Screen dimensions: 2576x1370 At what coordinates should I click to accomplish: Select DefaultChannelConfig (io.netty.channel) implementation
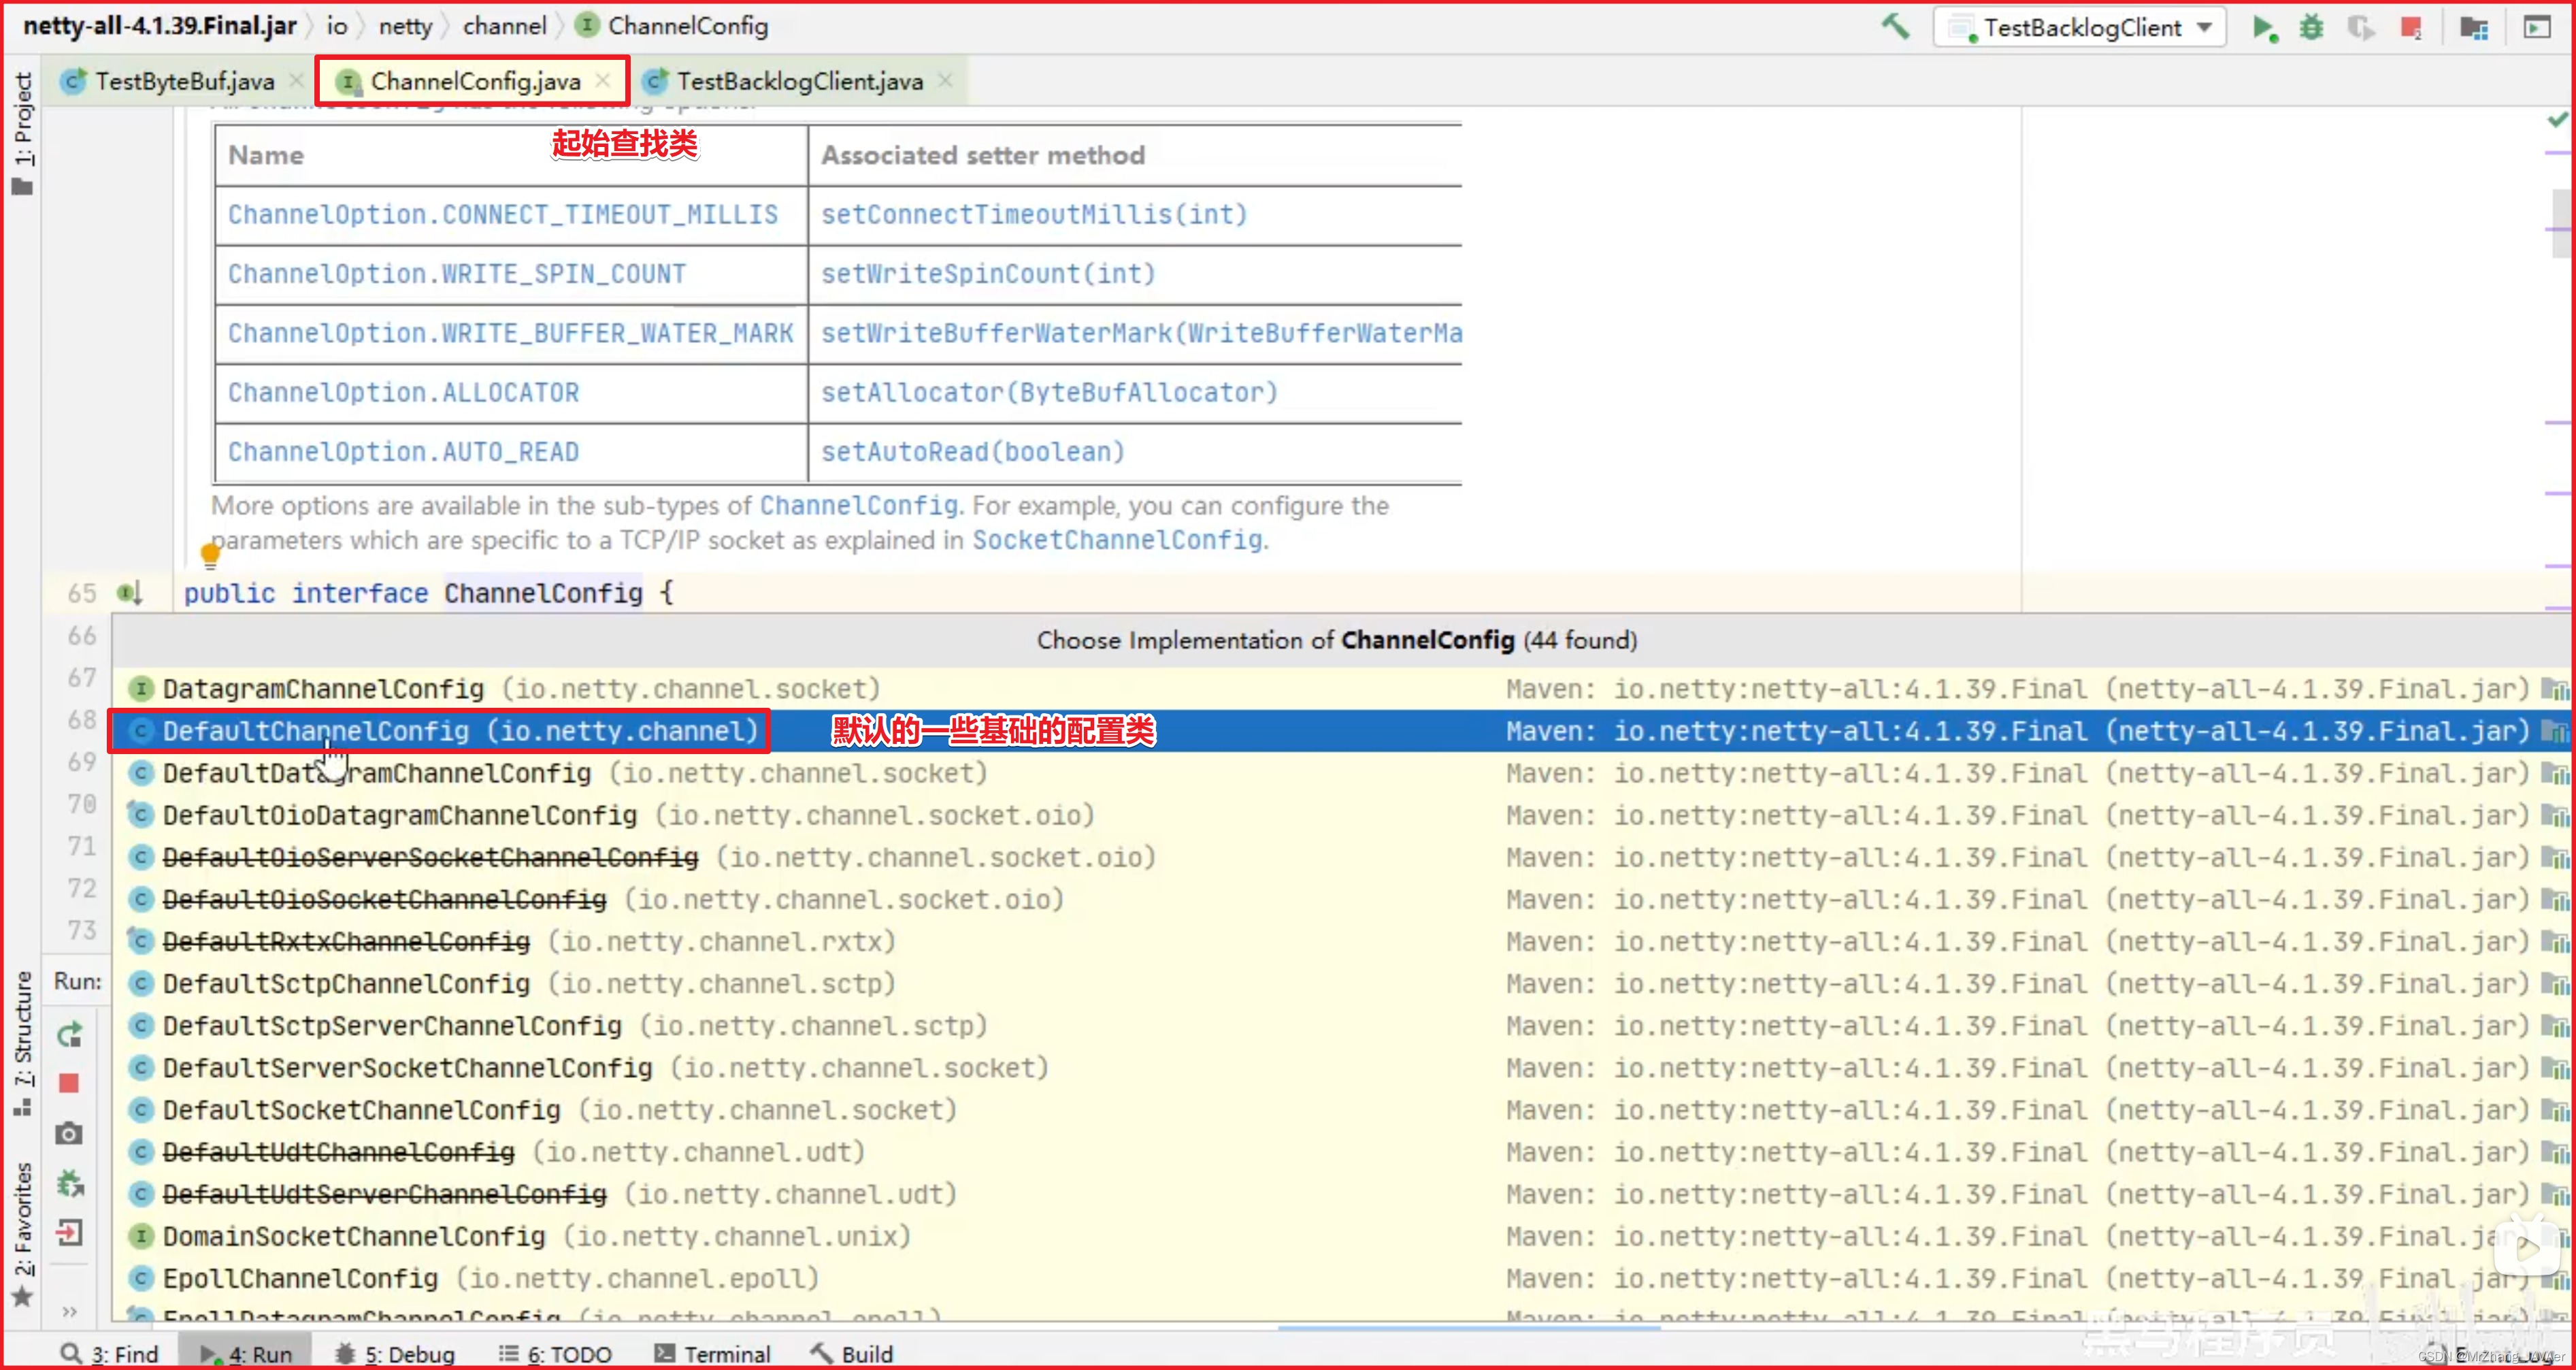(x=1340, y=731)
